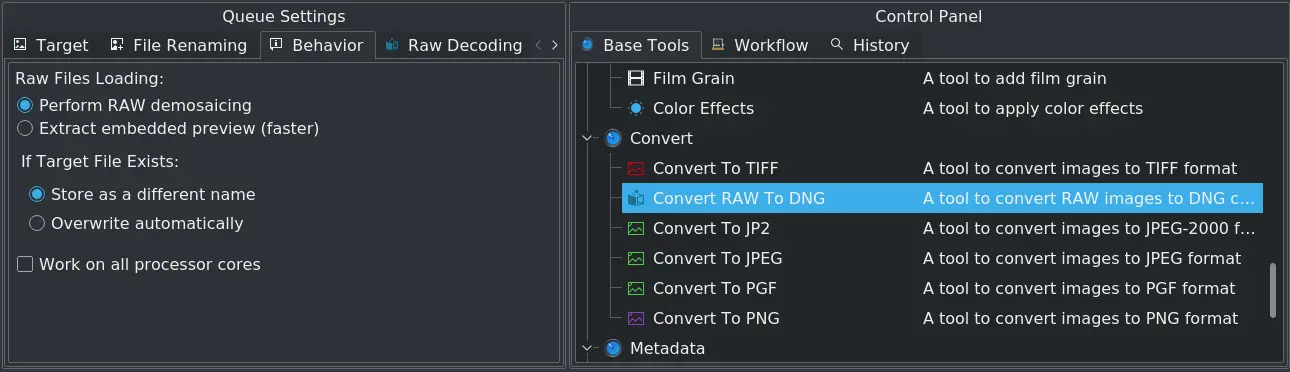Click the Convert To TIFF icon
This screenshot has width=1290, height=372.
tap(636, 168)
